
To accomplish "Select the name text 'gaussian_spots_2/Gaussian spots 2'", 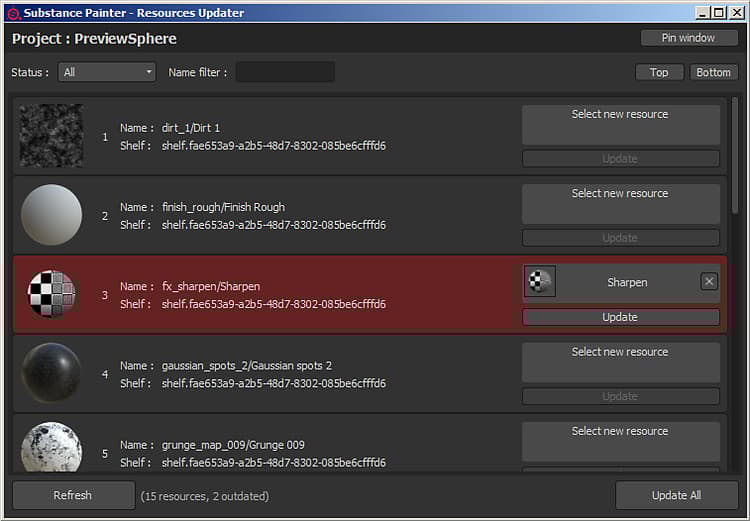I will pos(247,366).
